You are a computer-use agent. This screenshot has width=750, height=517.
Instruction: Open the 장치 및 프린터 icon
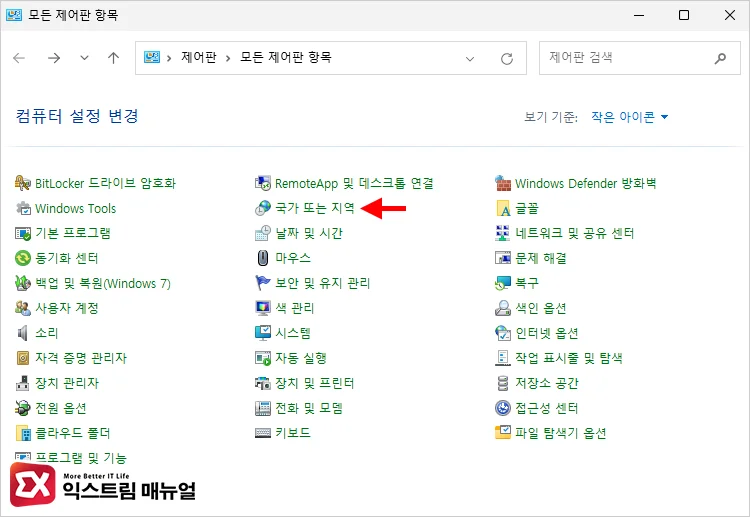[263, 383]
